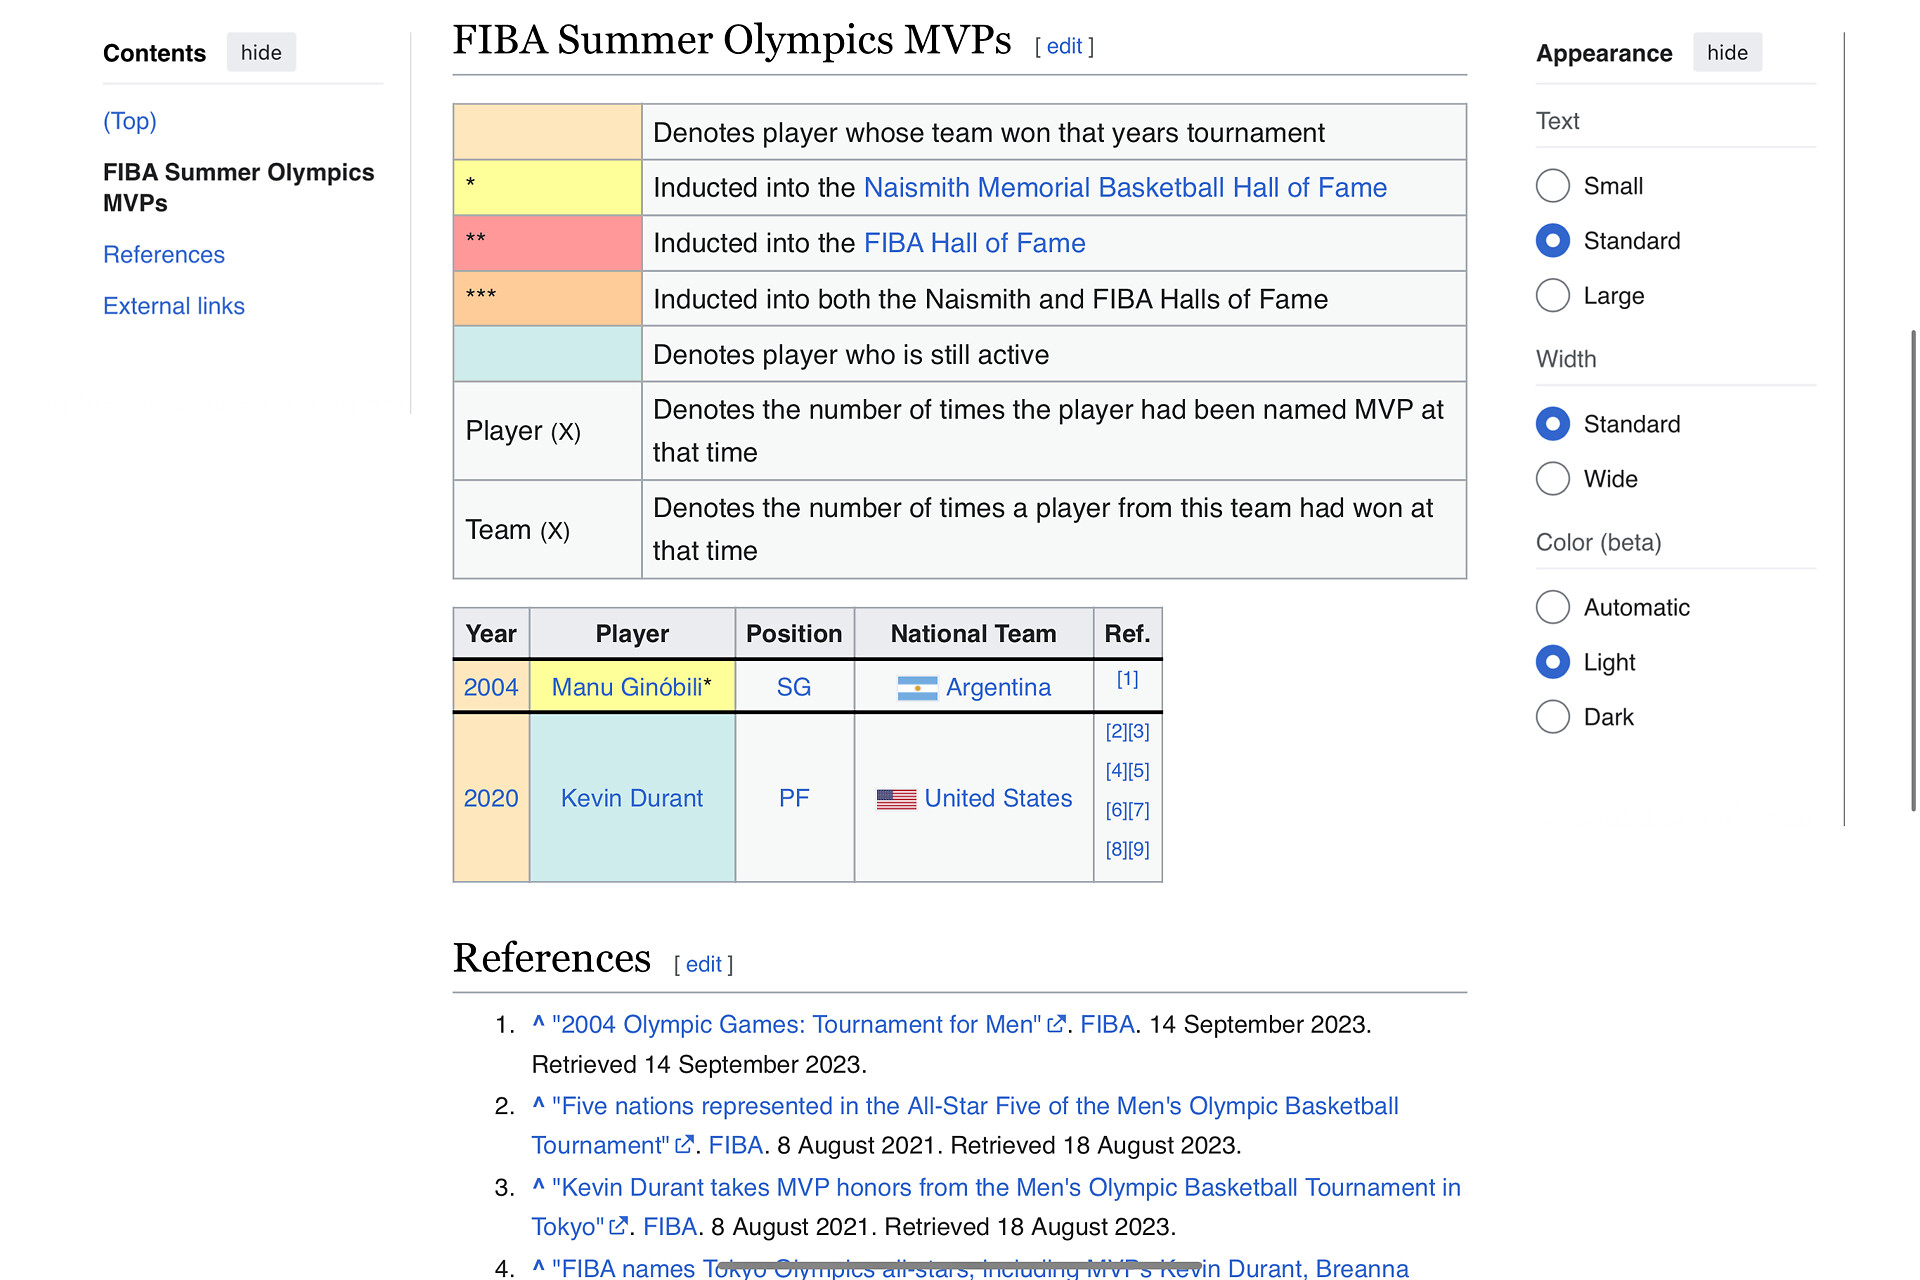Screen dimensions: 1920x1280
Task: Hide the Appearance panel
Action: 1727,53
